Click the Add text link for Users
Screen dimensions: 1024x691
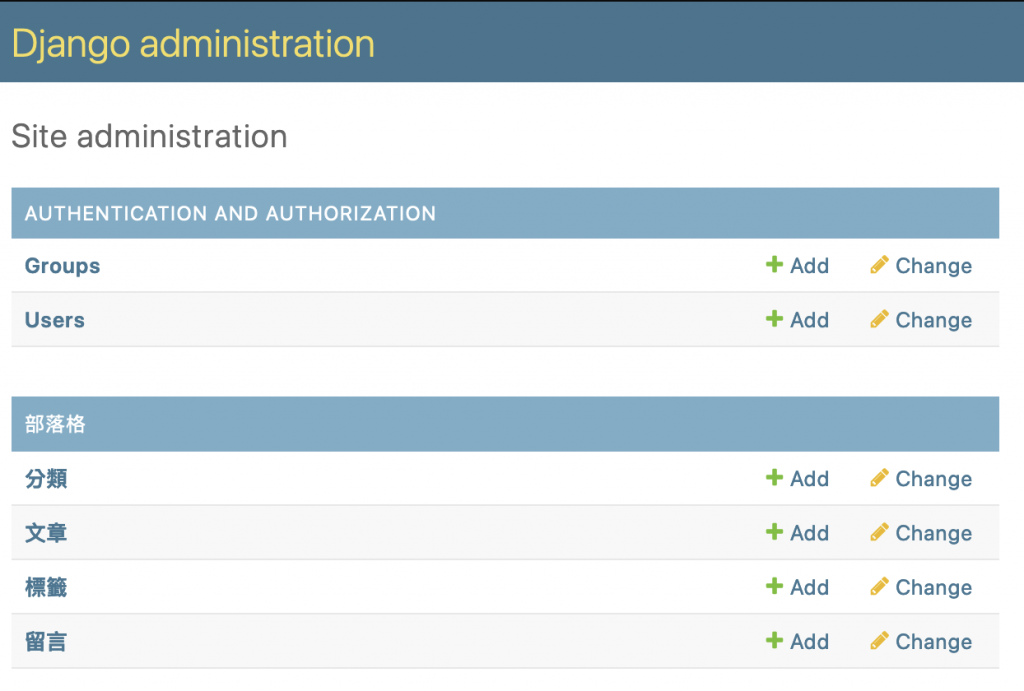[x=810, y=320]
